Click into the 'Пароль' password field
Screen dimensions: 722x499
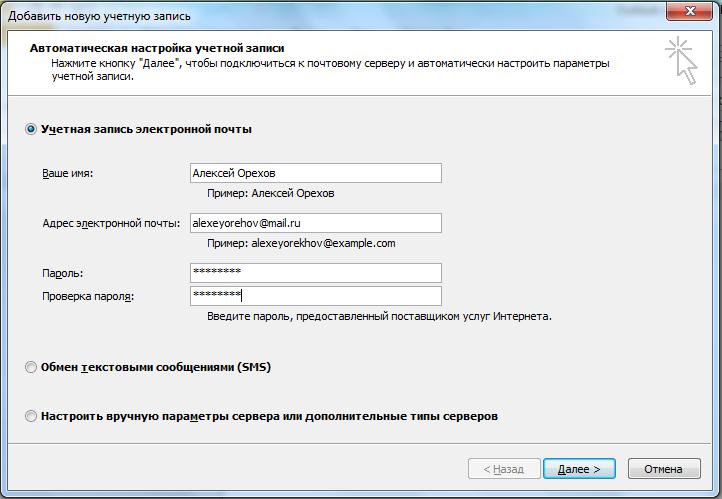[315, 272]
